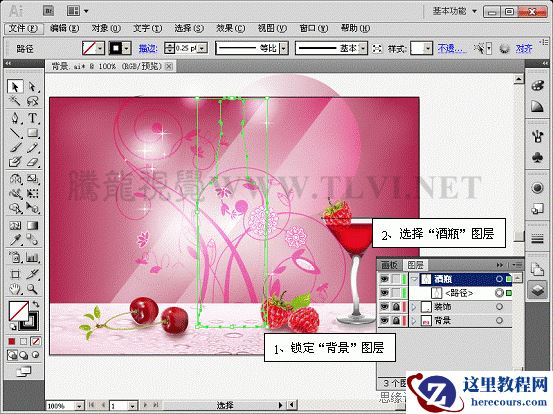Open the 窗口(W) menu

[314, 28]
